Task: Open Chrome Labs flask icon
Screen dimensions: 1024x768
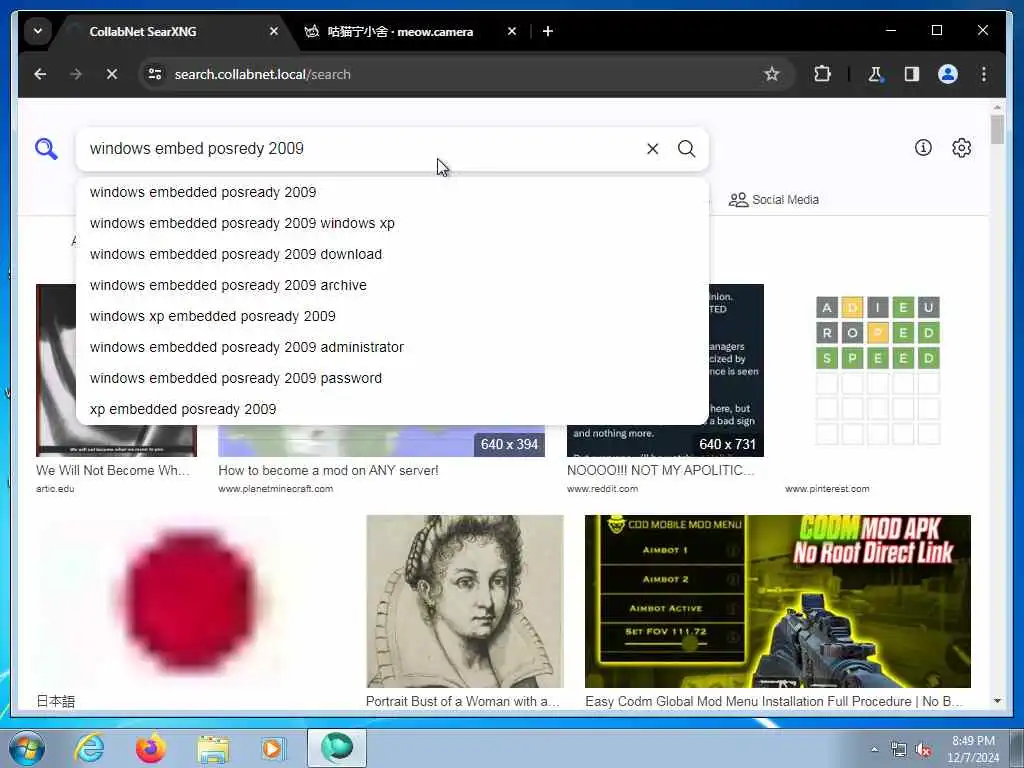Action: (x=875, y=74)
